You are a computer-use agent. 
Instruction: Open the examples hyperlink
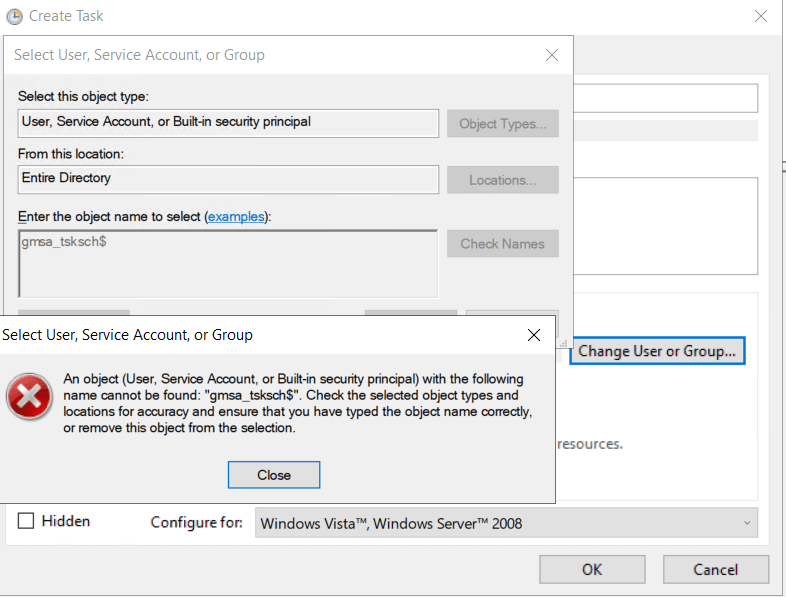[236, 216]
